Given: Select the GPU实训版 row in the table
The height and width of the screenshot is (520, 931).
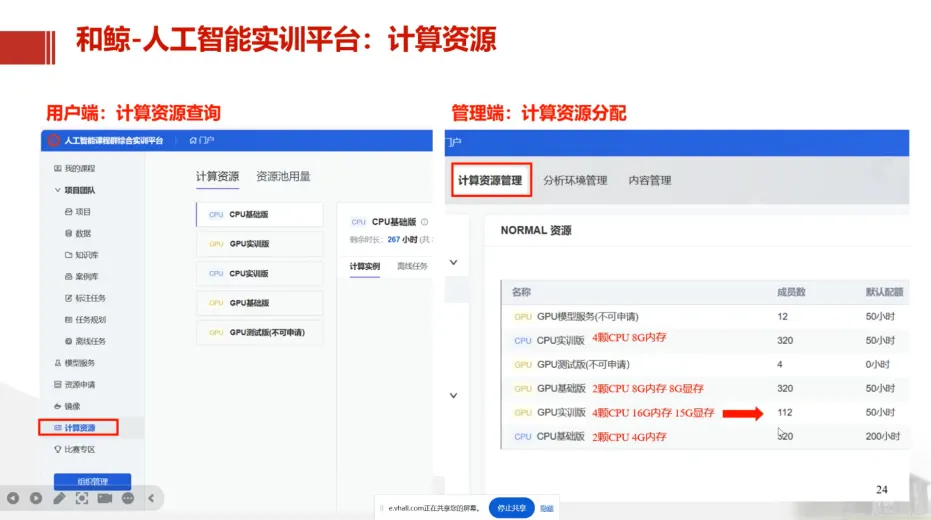Looking at the screenshot, I should [x=705, y=413].
